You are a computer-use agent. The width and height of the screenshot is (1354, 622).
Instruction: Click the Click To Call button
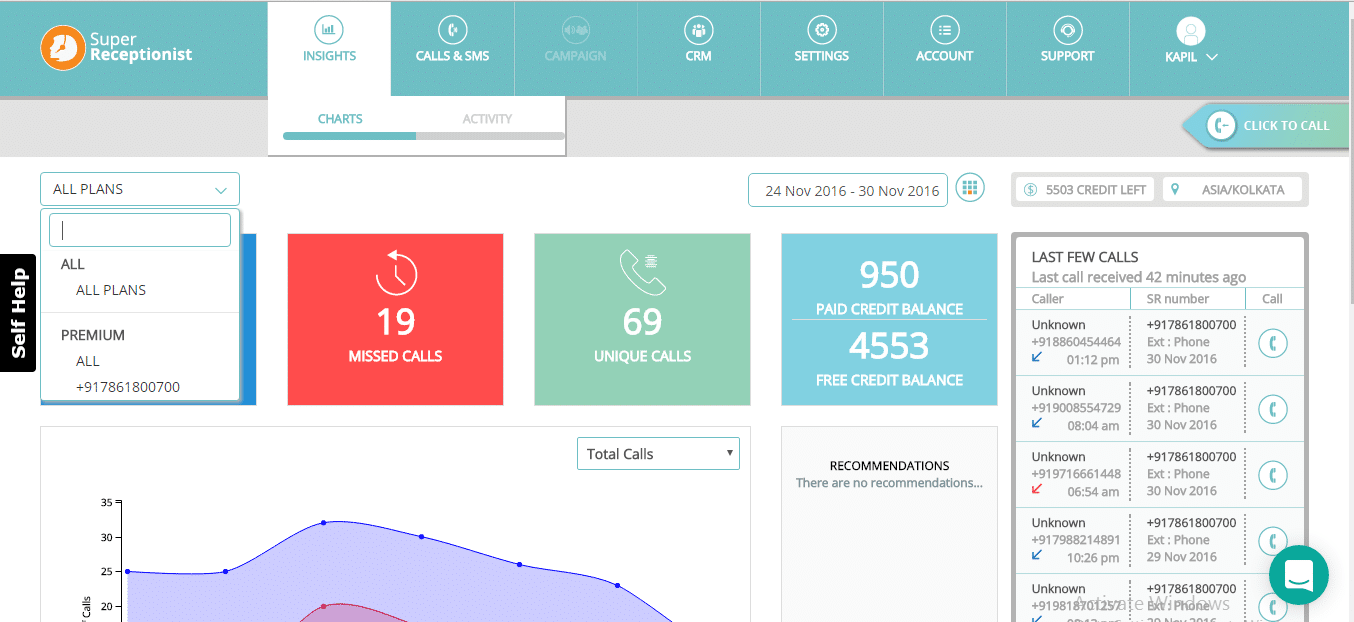pos(1268,126)
